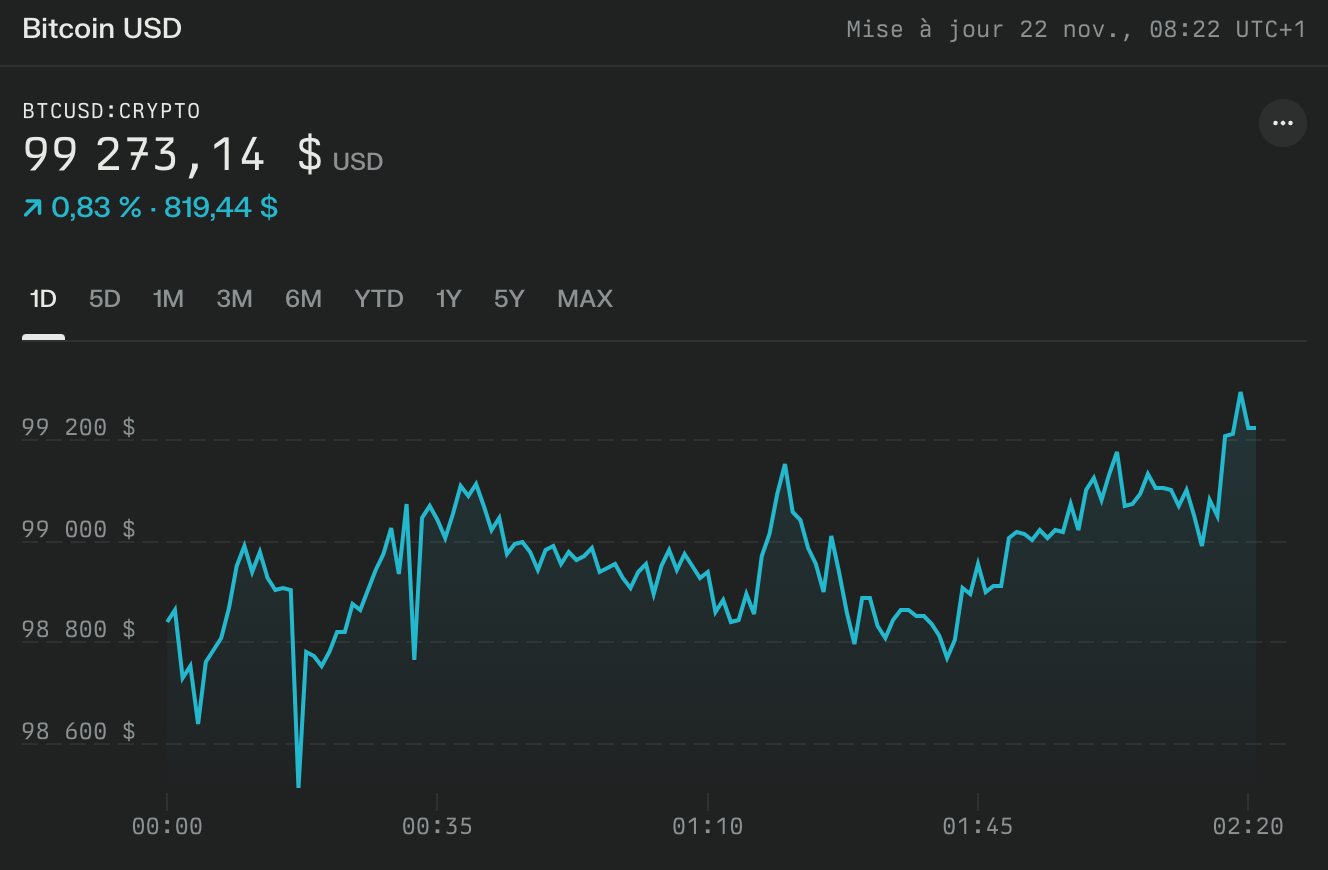Select the 1Y range tab
The width and height of the screenshot is (1328, 870).
pos(448,299)
